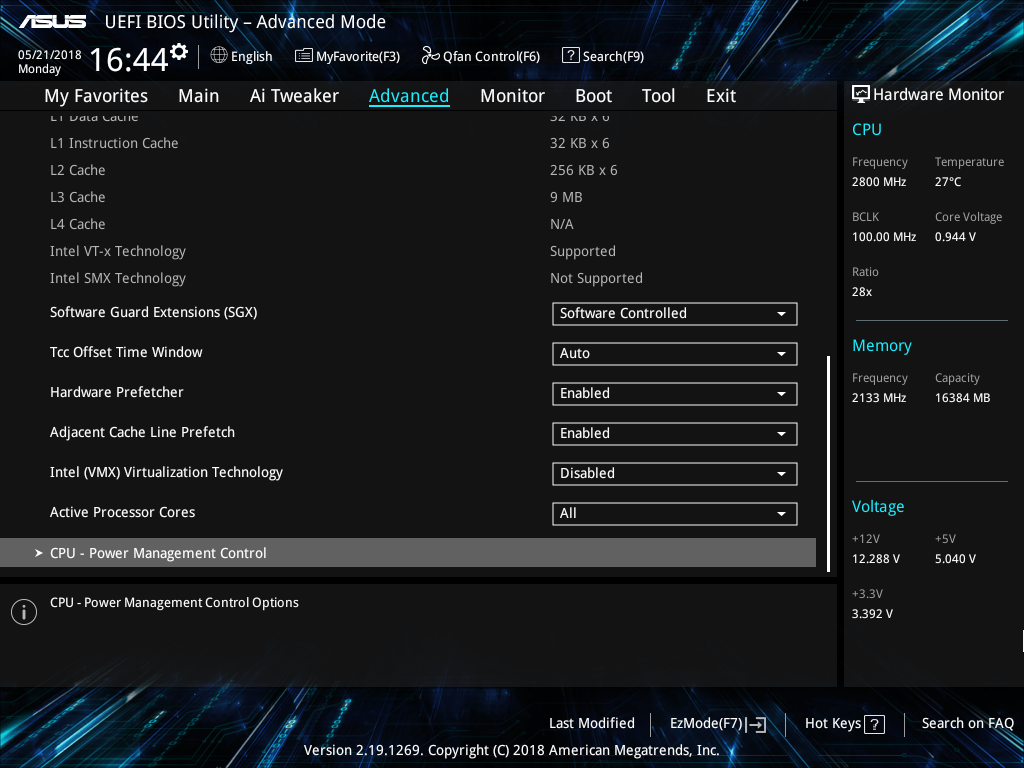The width and height of the screenshot is (1024, 768).
Task: Click the 256 KB x 6 value
Action: pos(584,170)
